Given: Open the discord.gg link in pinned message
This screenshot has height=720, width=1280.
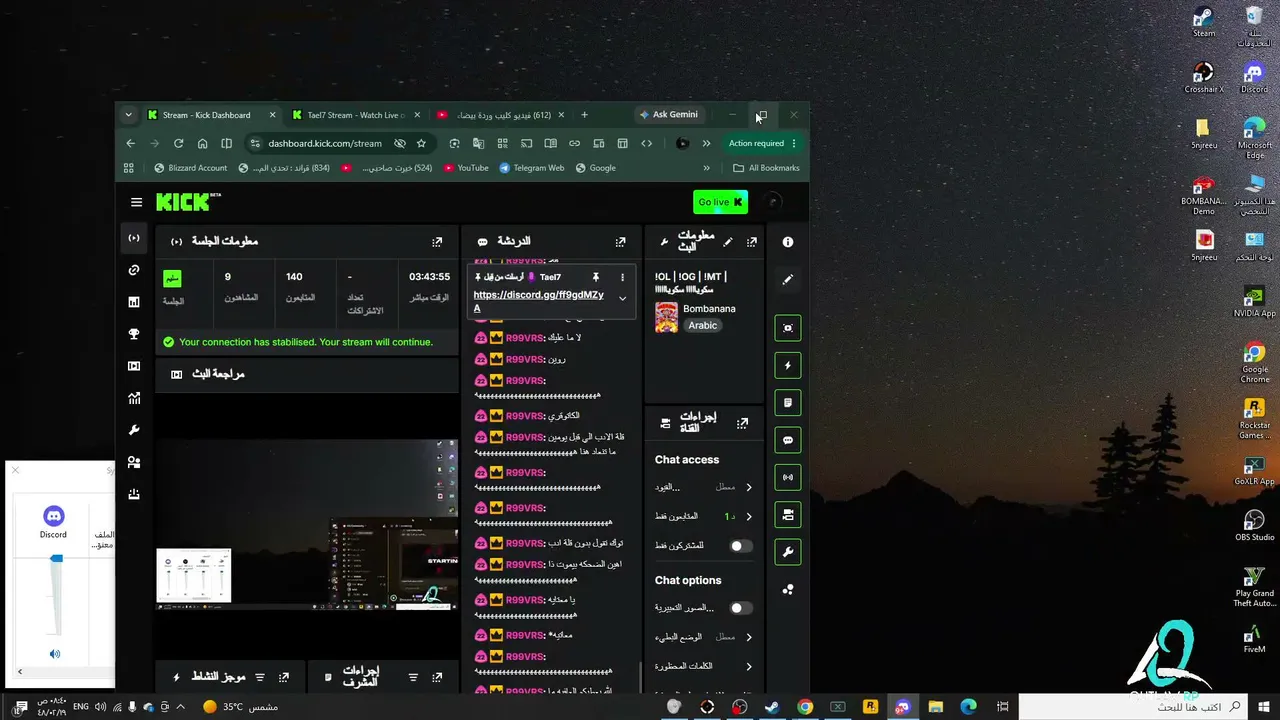Looking at the screenshot, I should click(538, 301).
